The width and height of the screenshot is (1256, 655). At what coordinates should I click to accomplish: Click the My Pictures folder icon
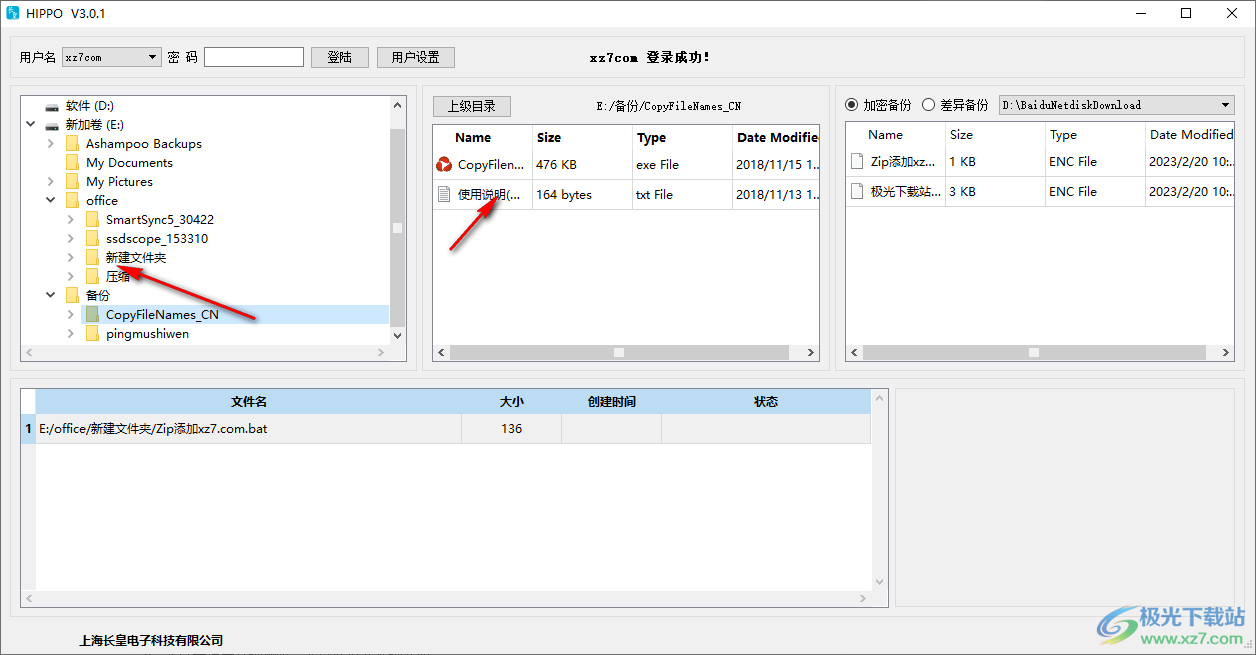pyautogui.click(x=72, y=182)
